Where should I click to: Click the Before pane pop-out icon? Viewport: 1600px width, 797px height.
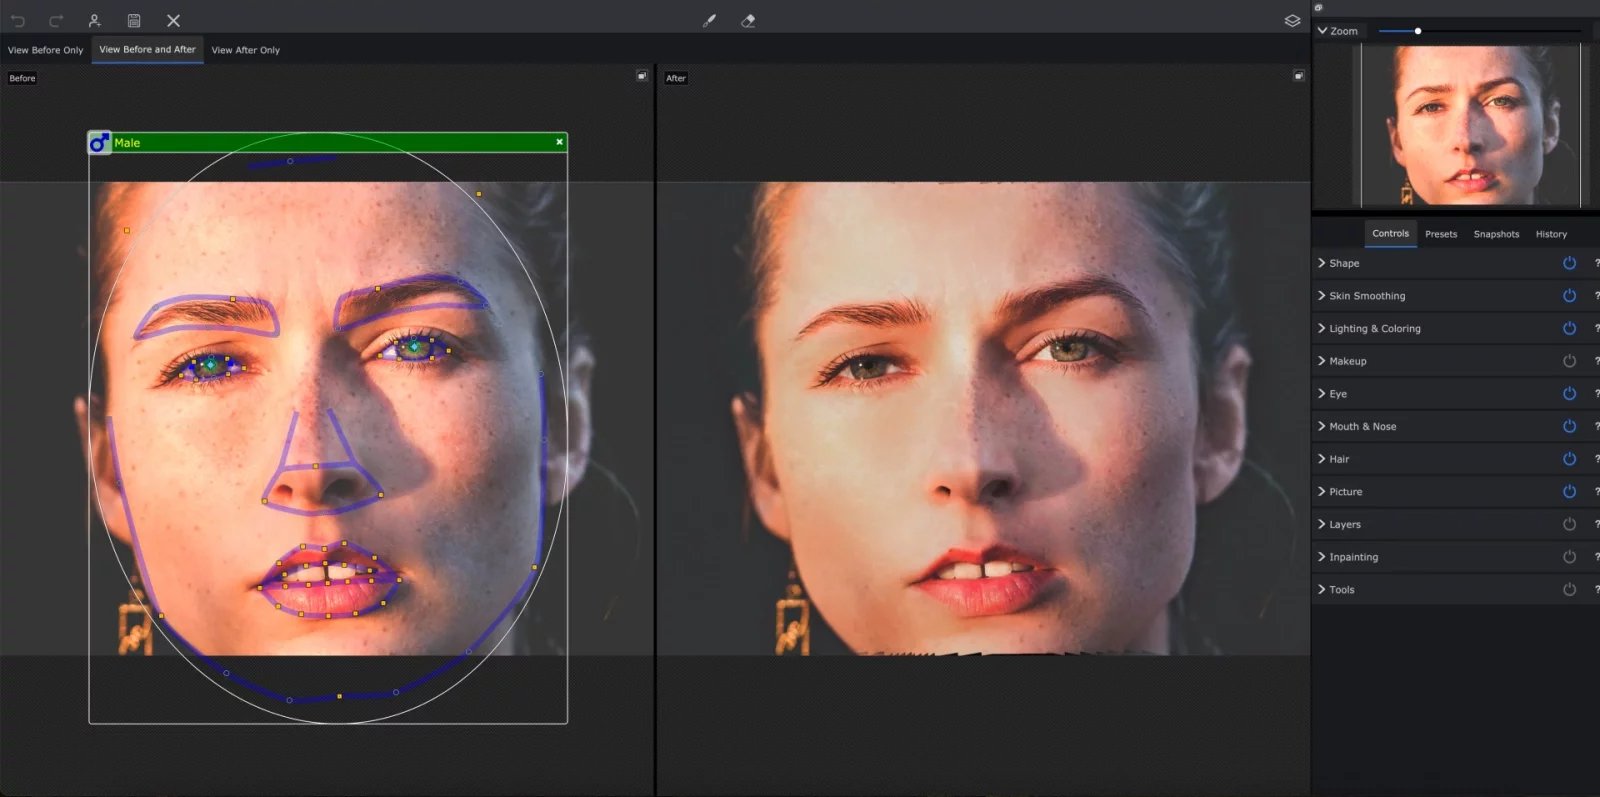point(642,76)
